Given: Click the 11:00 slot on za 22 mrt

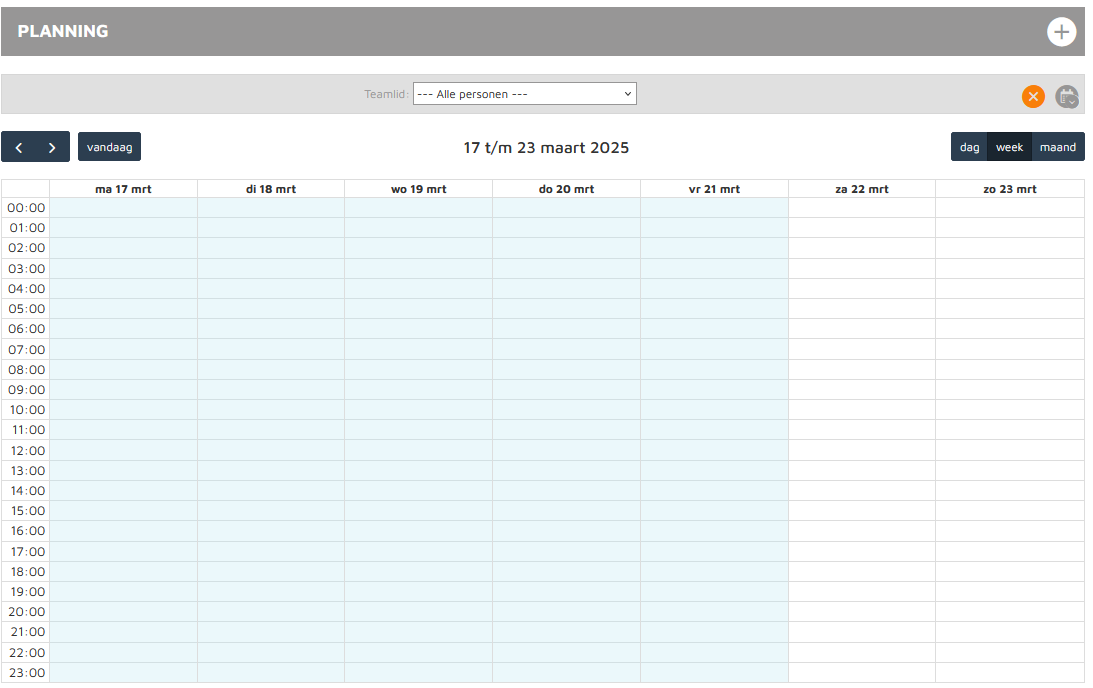Looking at the screenshot, I should click(862, 430).
